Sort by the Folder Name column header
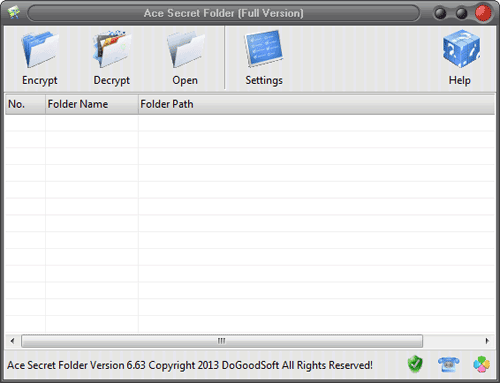Image resolution: width=500 pixels, height=383 pixels. [x=92, y=104]
